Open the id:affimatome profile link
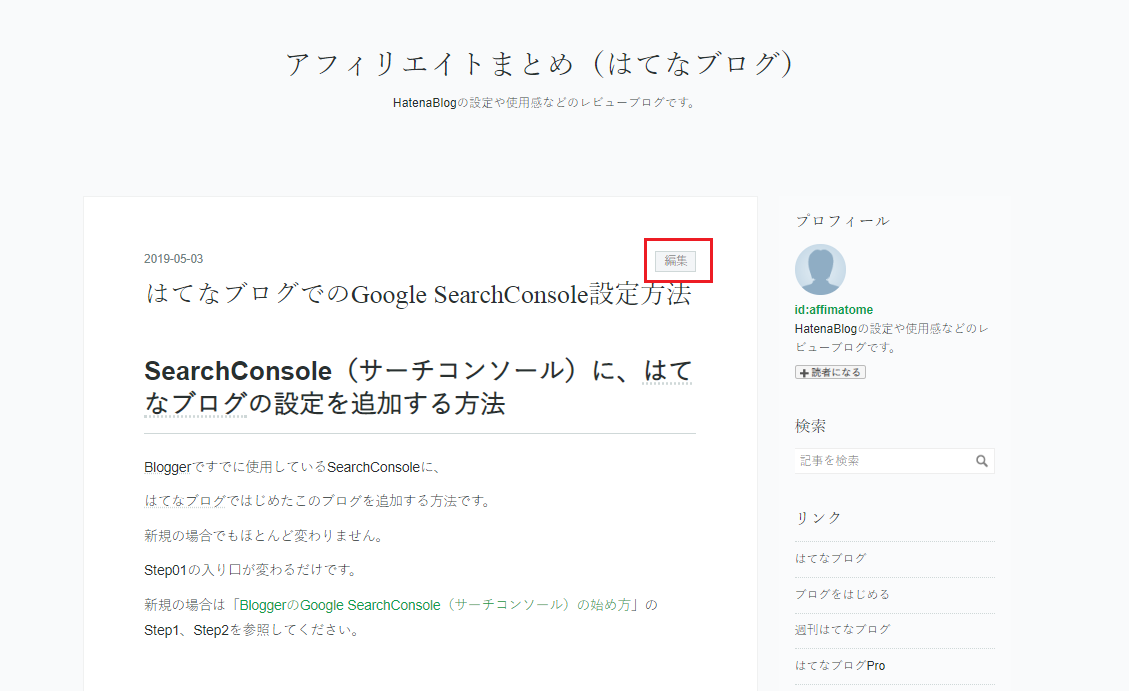Viewport: 1129px width, 691px height. (834, 310)
